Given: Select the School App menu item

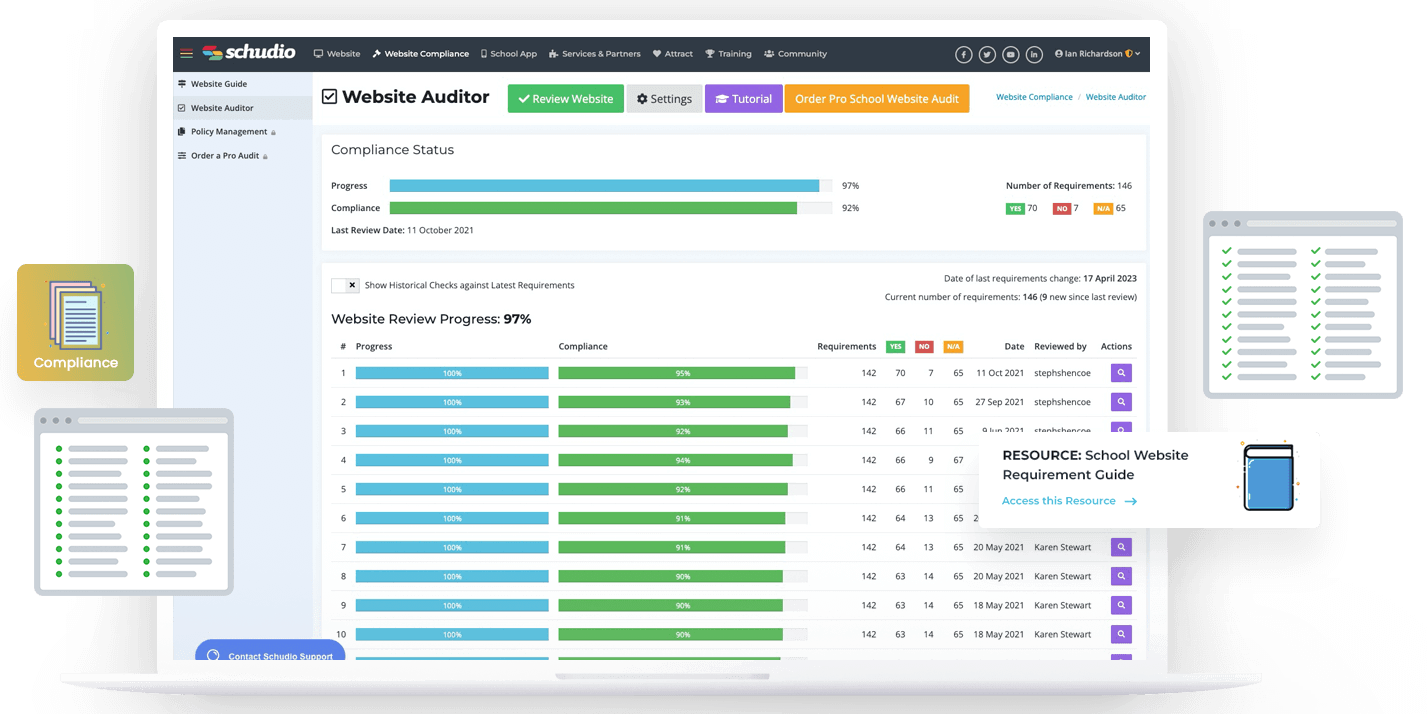Looking at the screenshot, I should 509,54.
